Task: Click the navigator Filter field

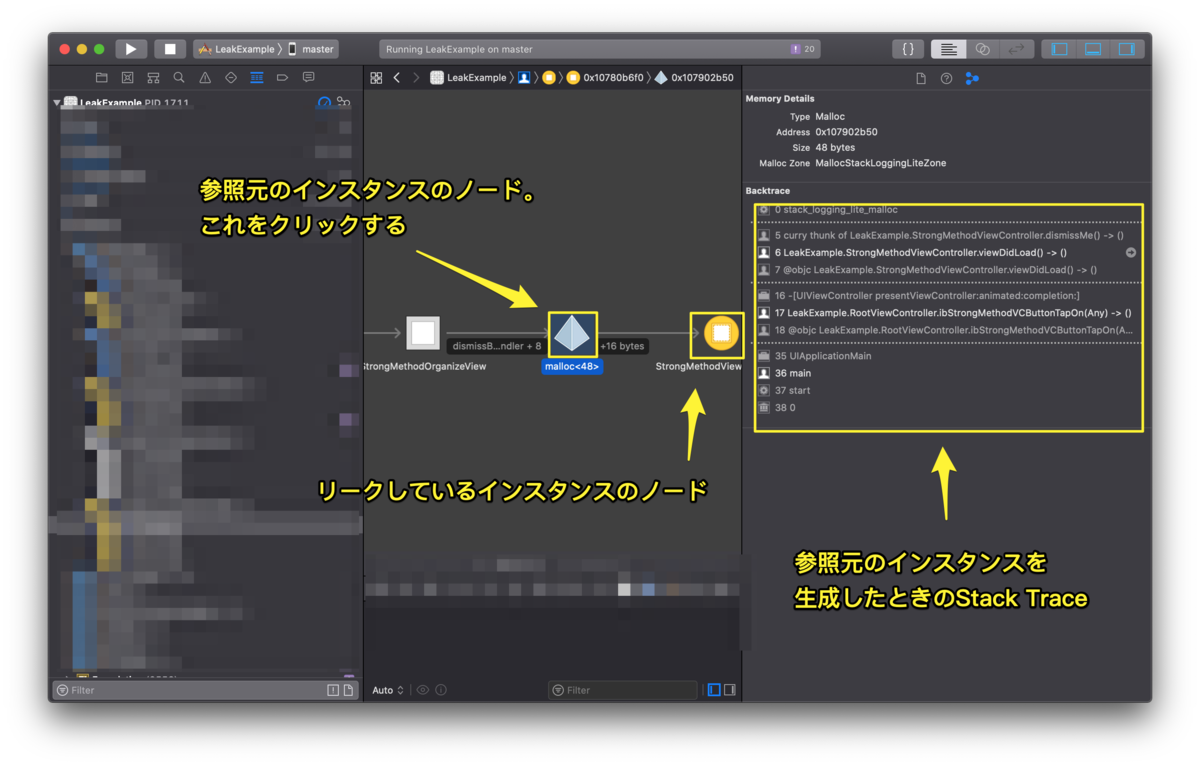Action: click(188, 690)
